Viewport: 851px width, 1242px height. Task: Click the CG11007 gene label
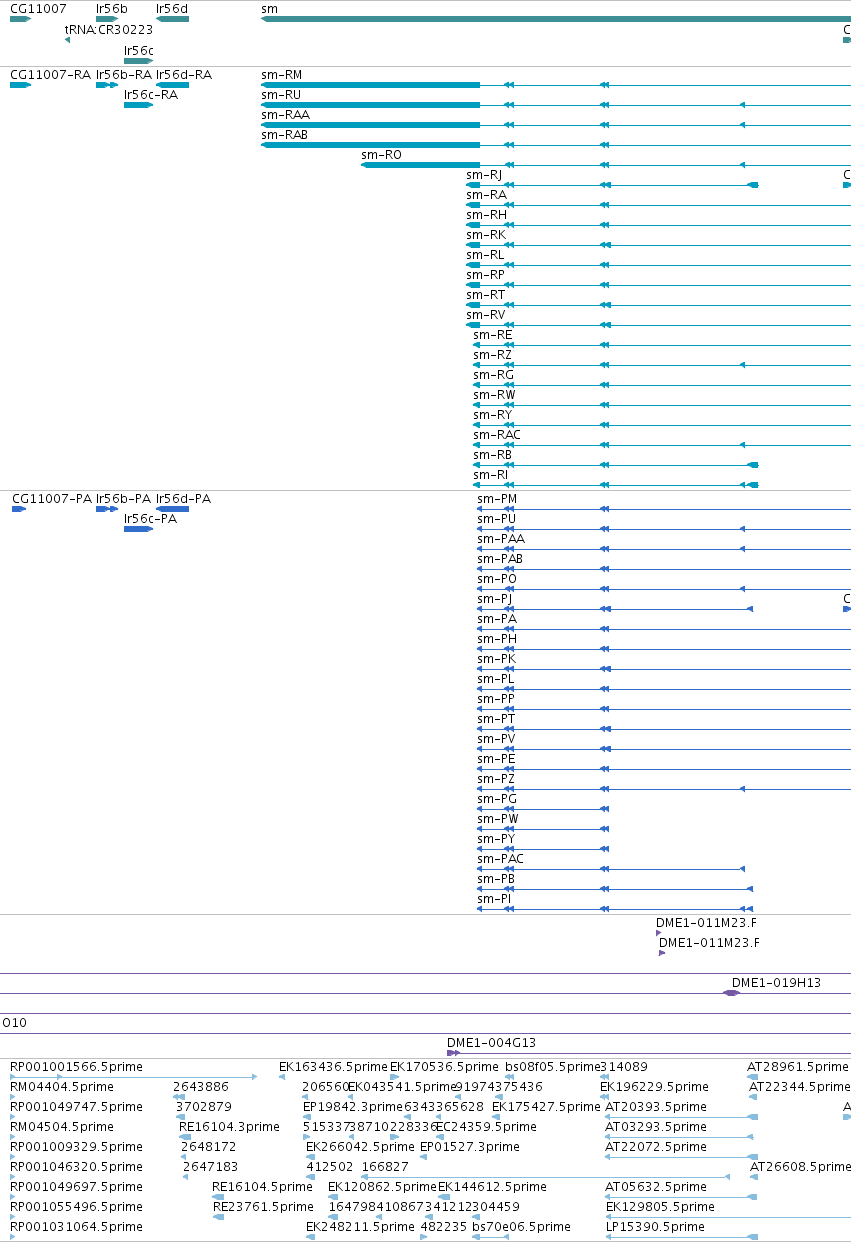pos(38,9)
